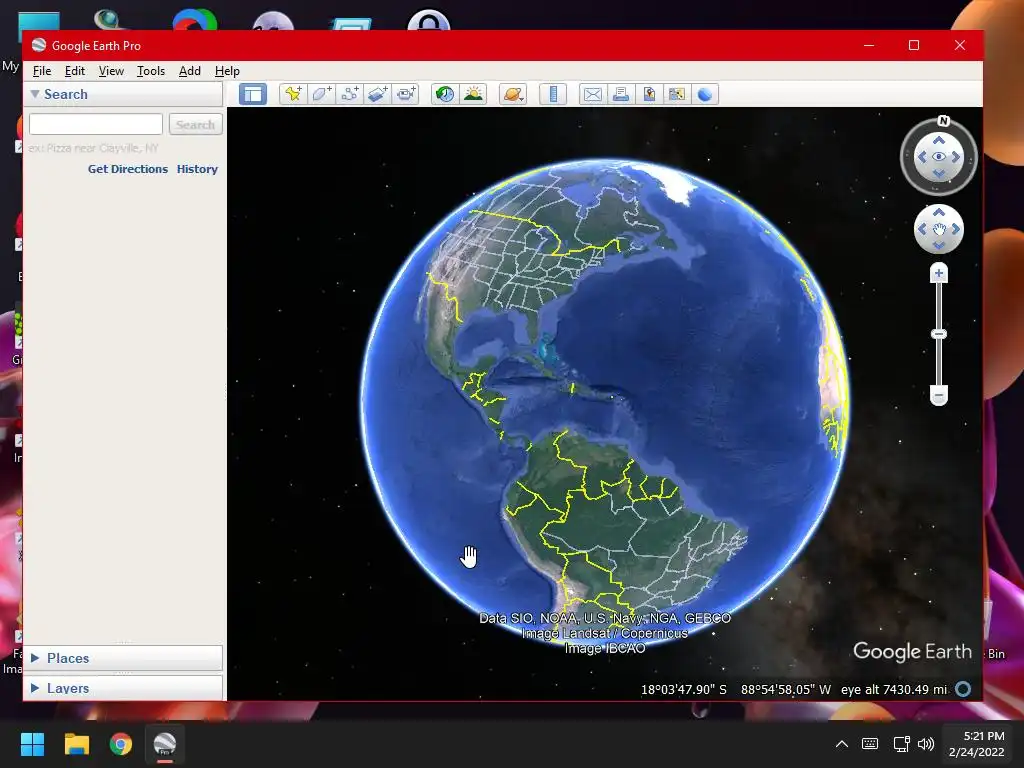Open volume control in system tray
The image size is (1024, 768).
tap(926, 744)
